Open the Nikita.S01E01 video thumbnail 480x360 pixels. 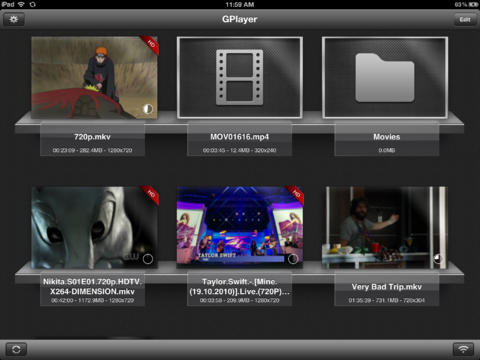coord(95,227)
